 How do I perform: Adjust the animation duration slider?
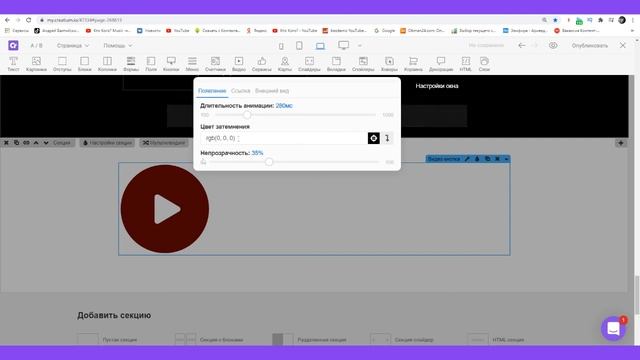[x=247, y=115]
